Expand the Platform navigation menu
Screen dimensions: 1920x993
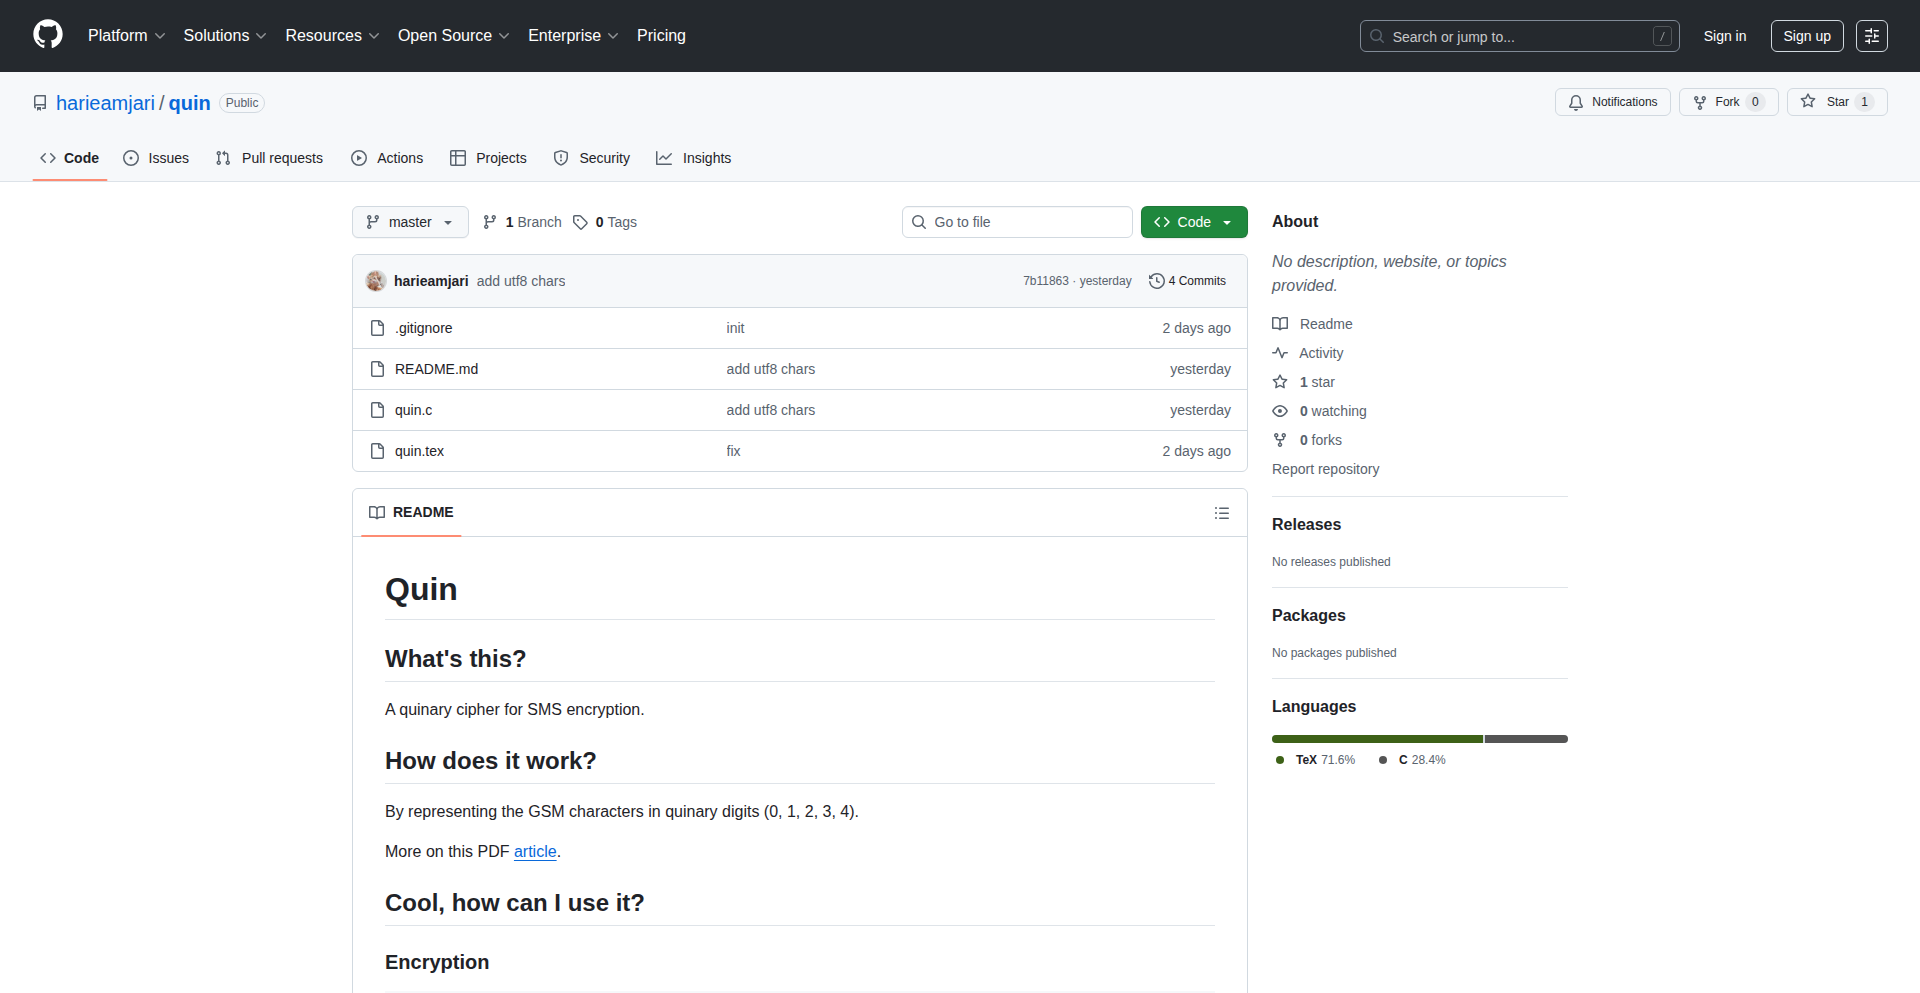[x=126, y=36]
